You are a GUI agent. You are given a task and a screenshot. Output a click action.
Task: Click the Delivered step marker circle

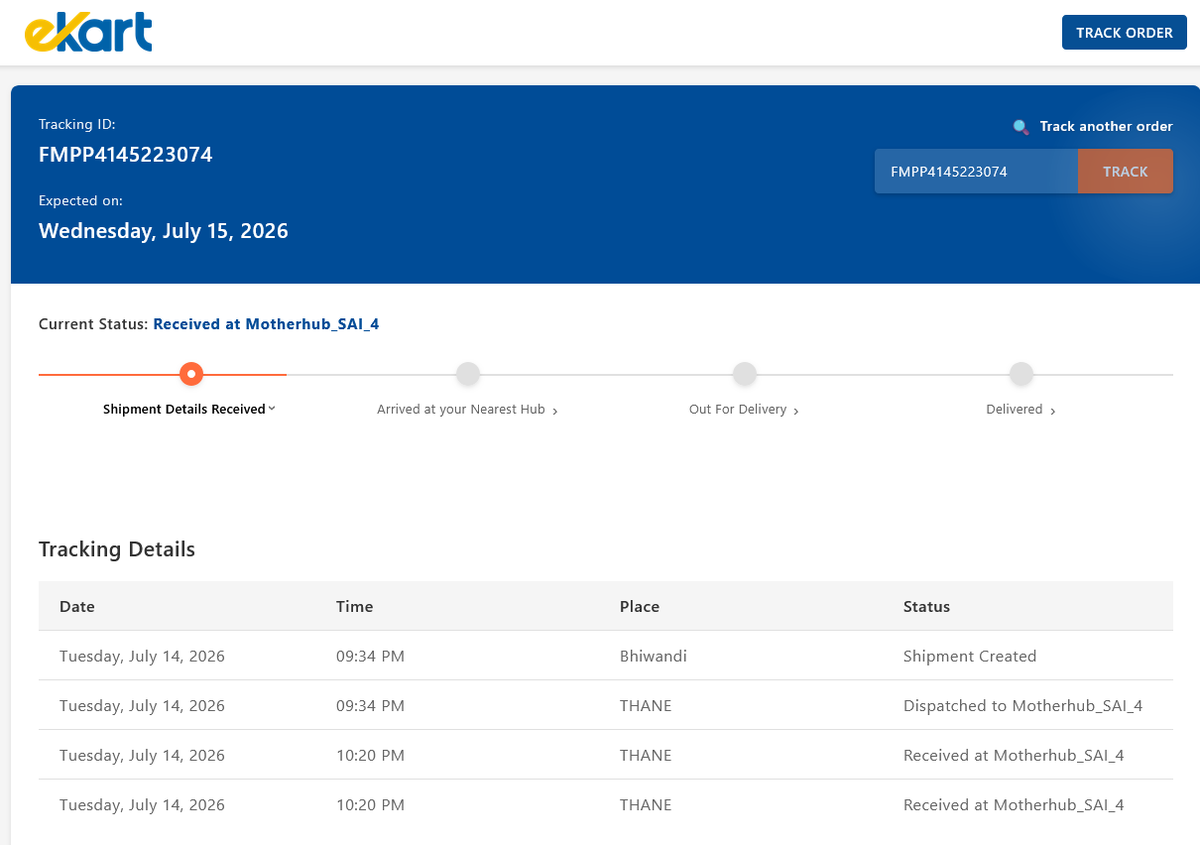tap(1021, 374)
